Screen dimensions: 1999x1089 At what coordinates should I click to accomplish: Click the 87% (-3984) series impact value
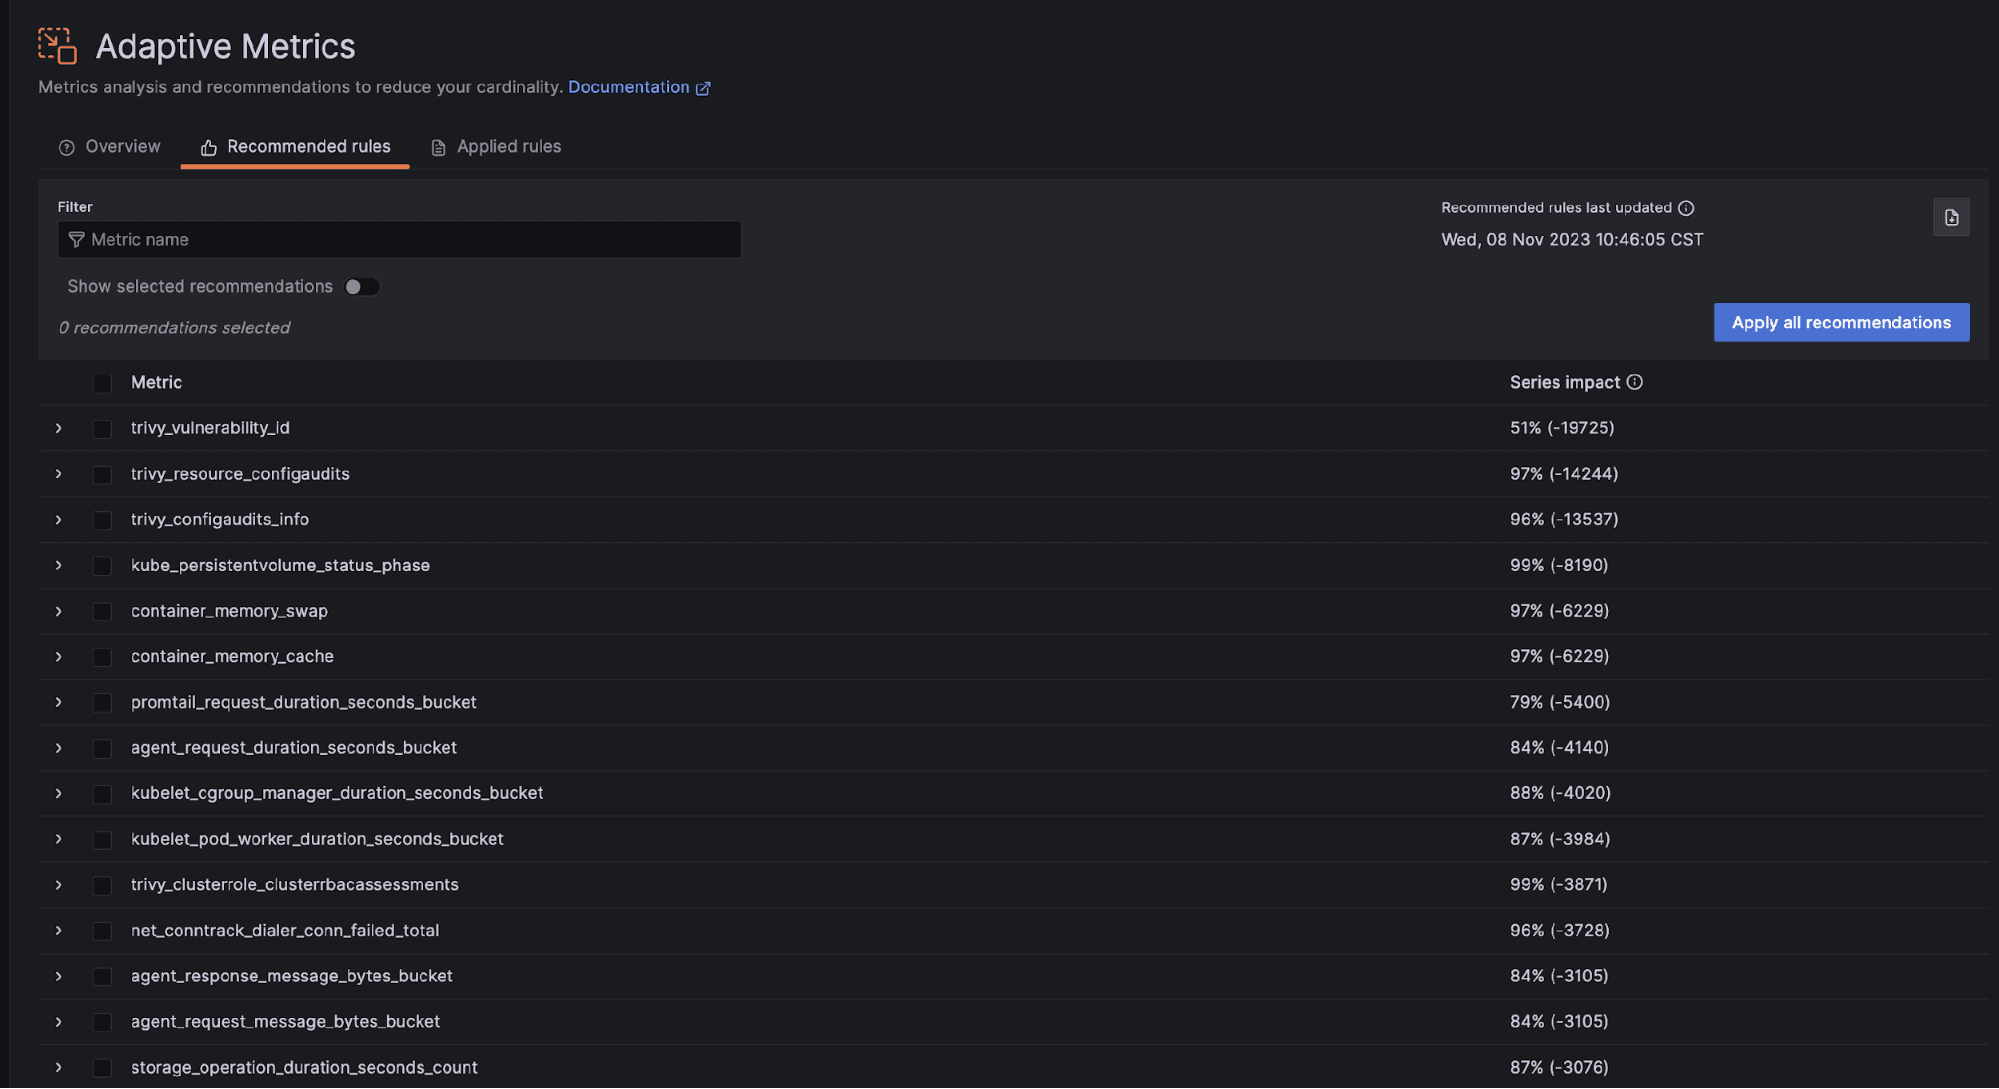tap(1560, 839)
